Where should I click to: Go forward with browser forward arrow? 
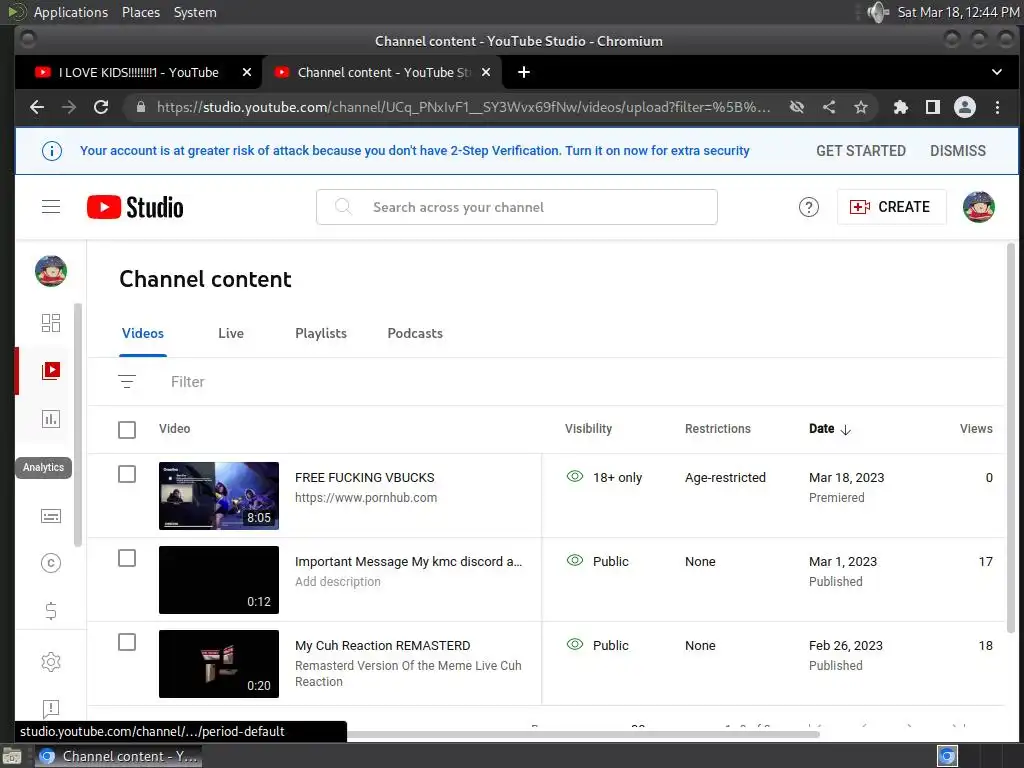pyautogui.click(x=69, y=107)
